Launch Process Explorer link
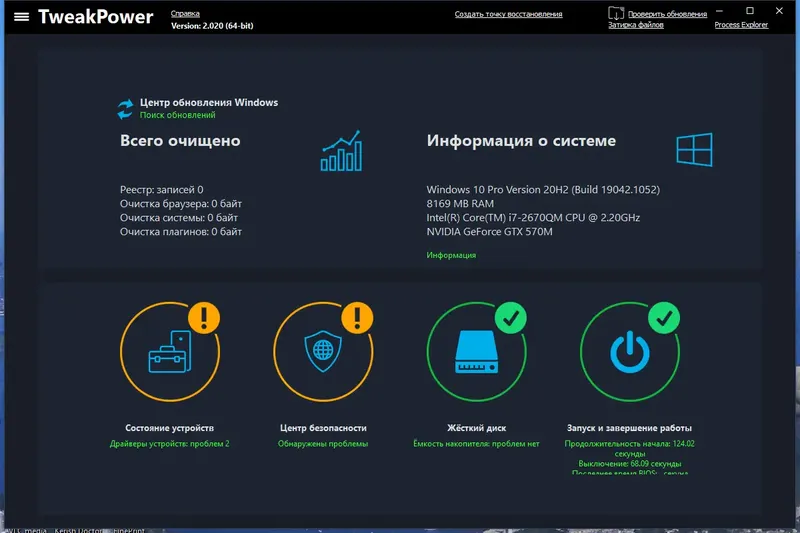 [x=741, y=24]
